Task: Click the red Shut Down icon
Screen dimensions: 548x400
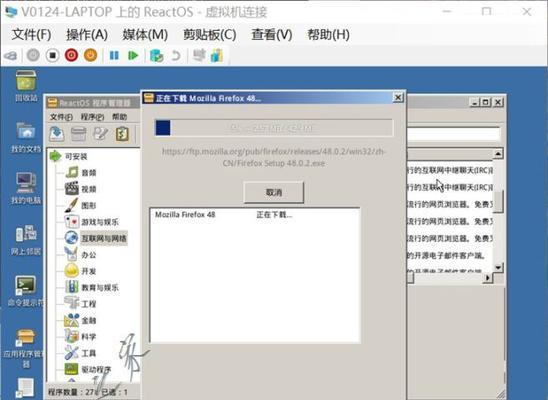Action: [x=71, y=55]
